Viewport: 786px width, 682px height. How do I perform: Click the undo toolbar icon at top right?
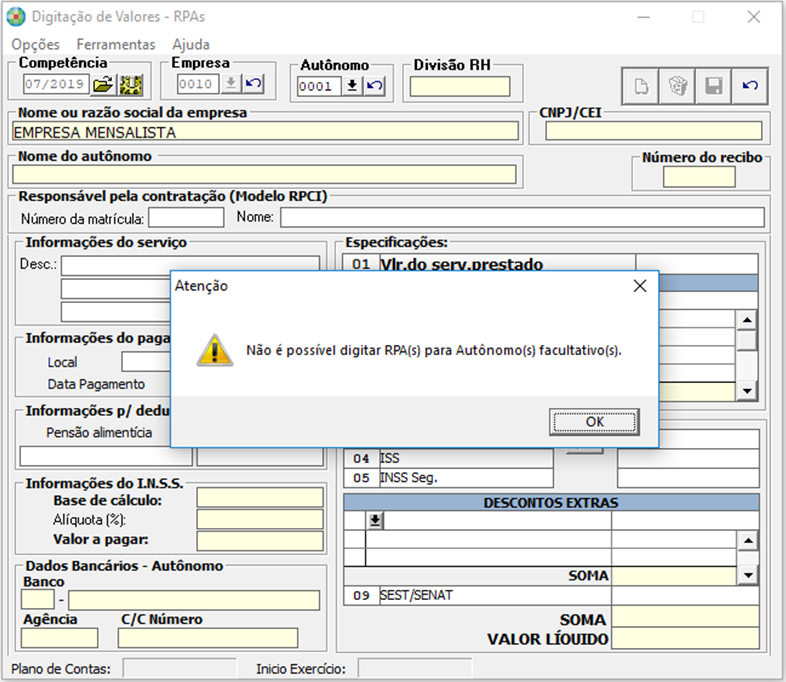(750, 86)
